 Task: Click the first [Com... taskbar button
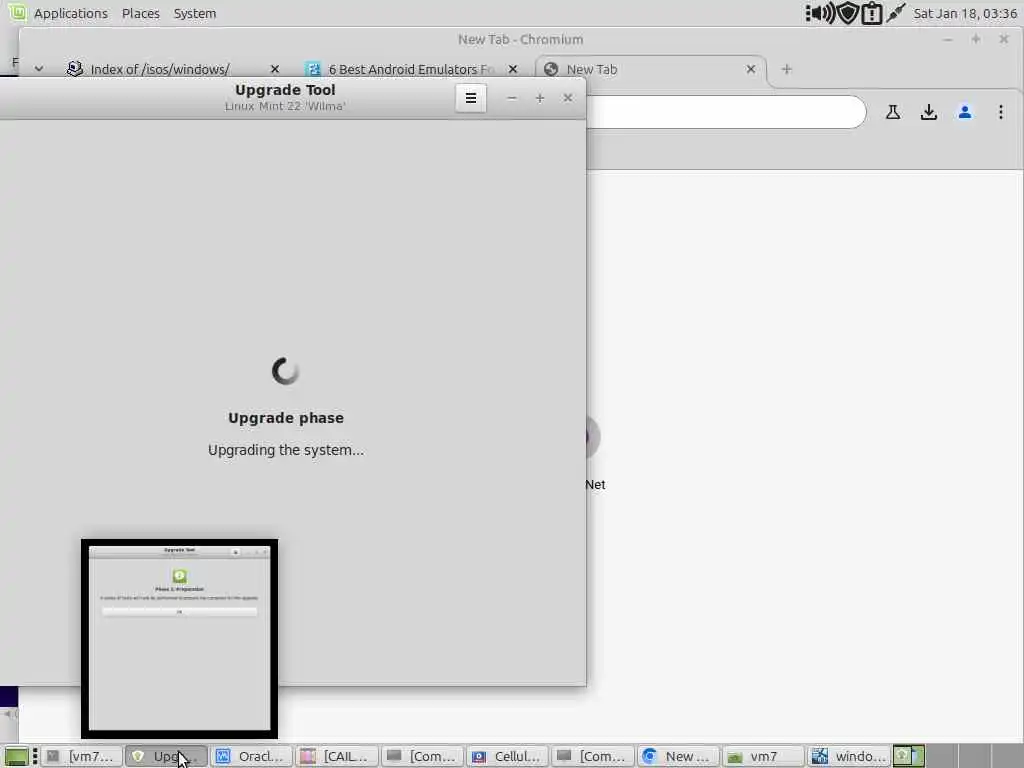tap(422, 756)
